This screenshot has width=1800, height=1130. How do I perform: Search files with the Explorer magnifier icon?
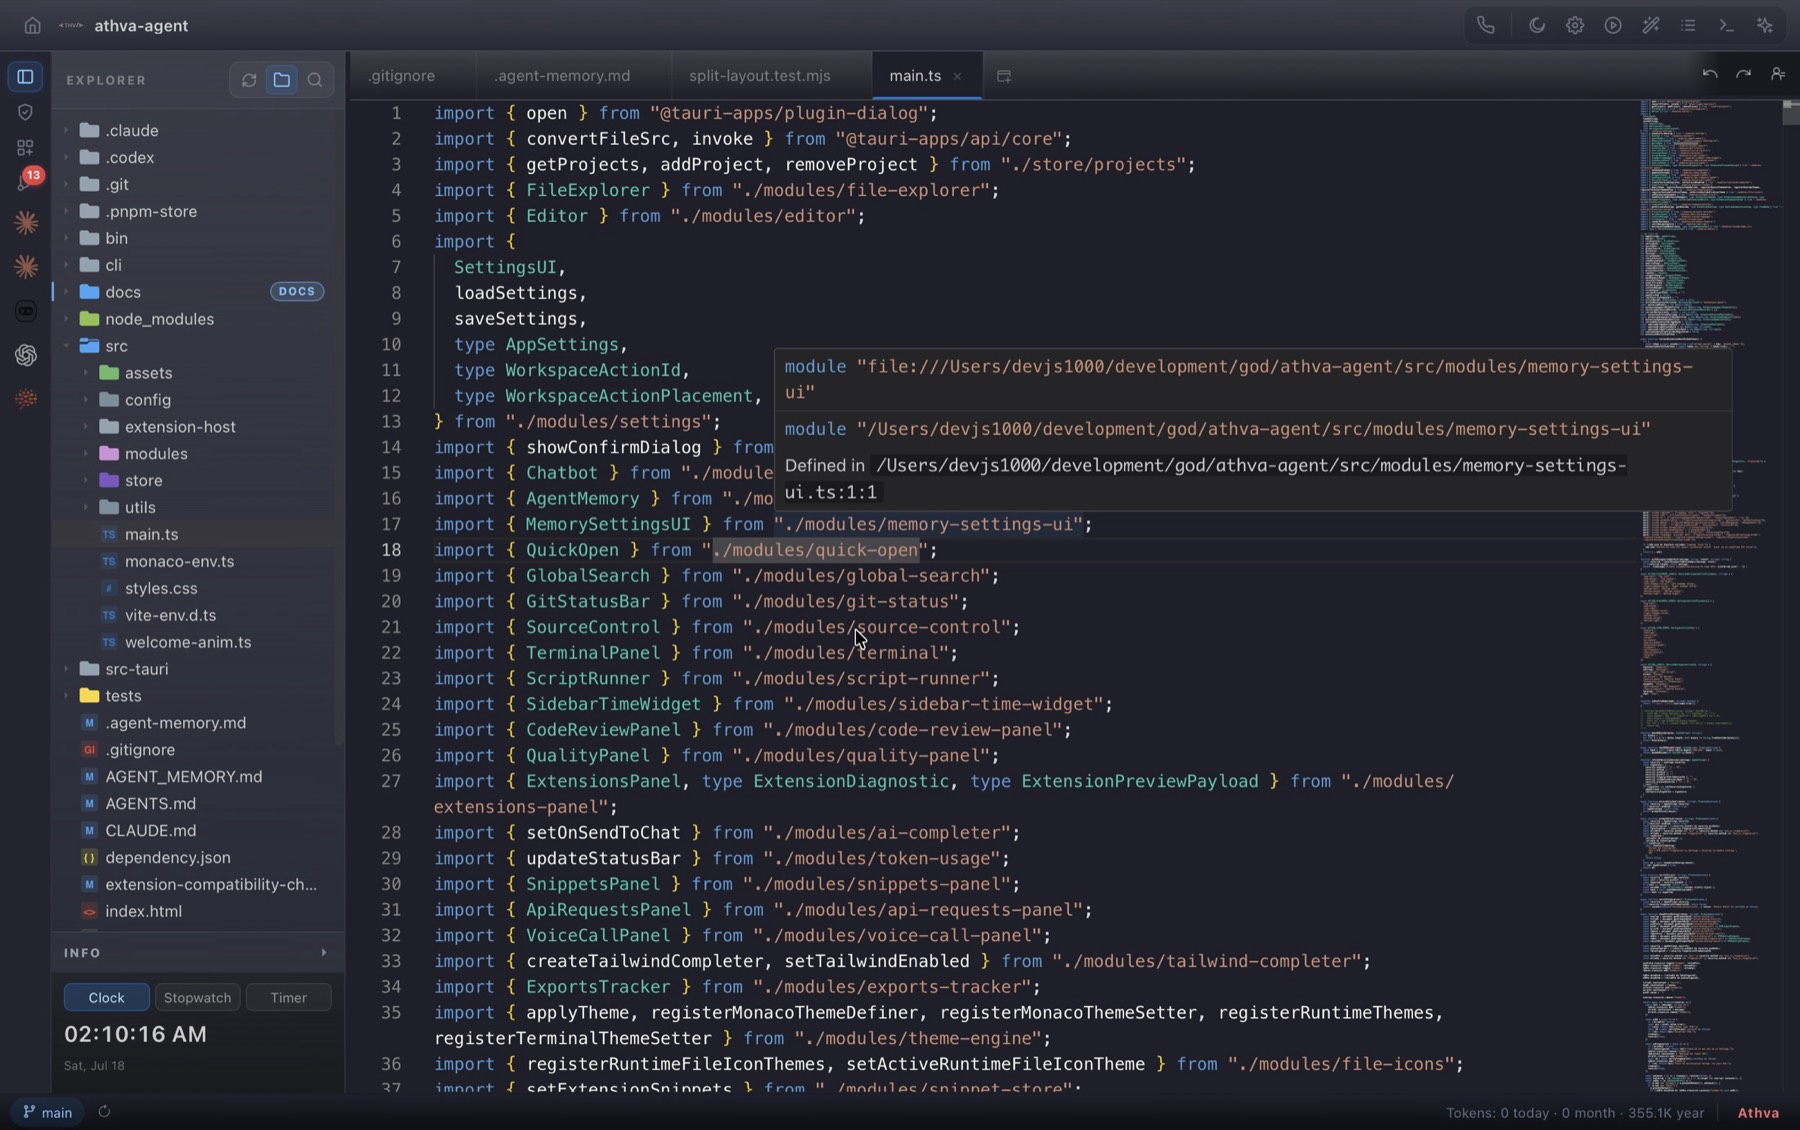pos(315,80)
